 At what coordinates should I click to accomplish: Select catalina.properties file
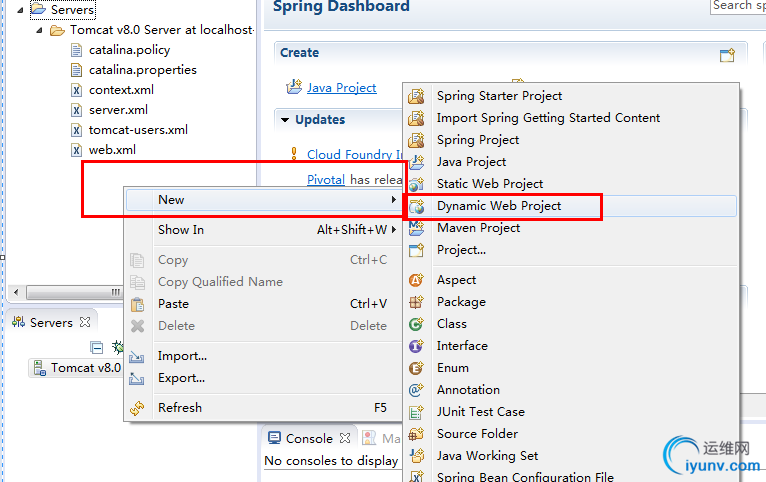click(143, 70)
